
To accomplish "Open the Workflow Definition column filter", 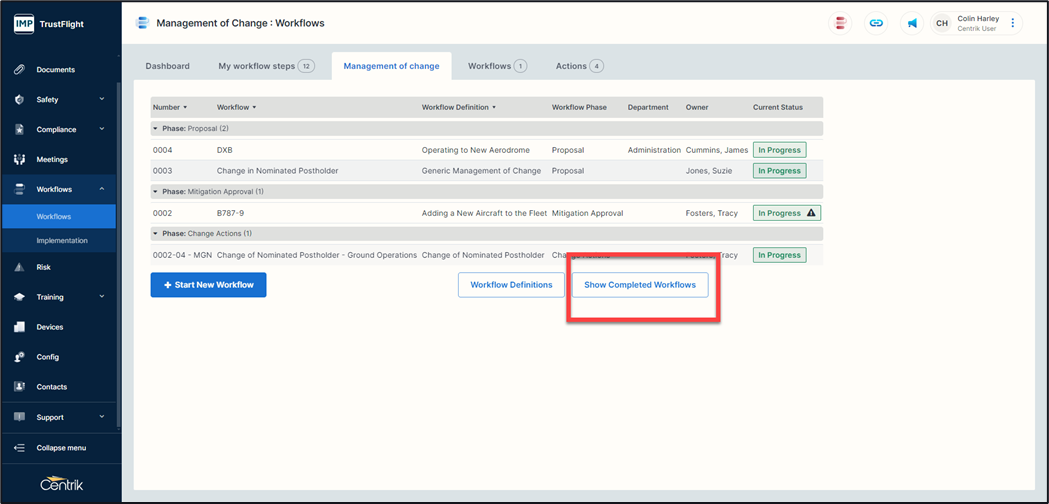I will pyautogui.click(x=494, y=107).
